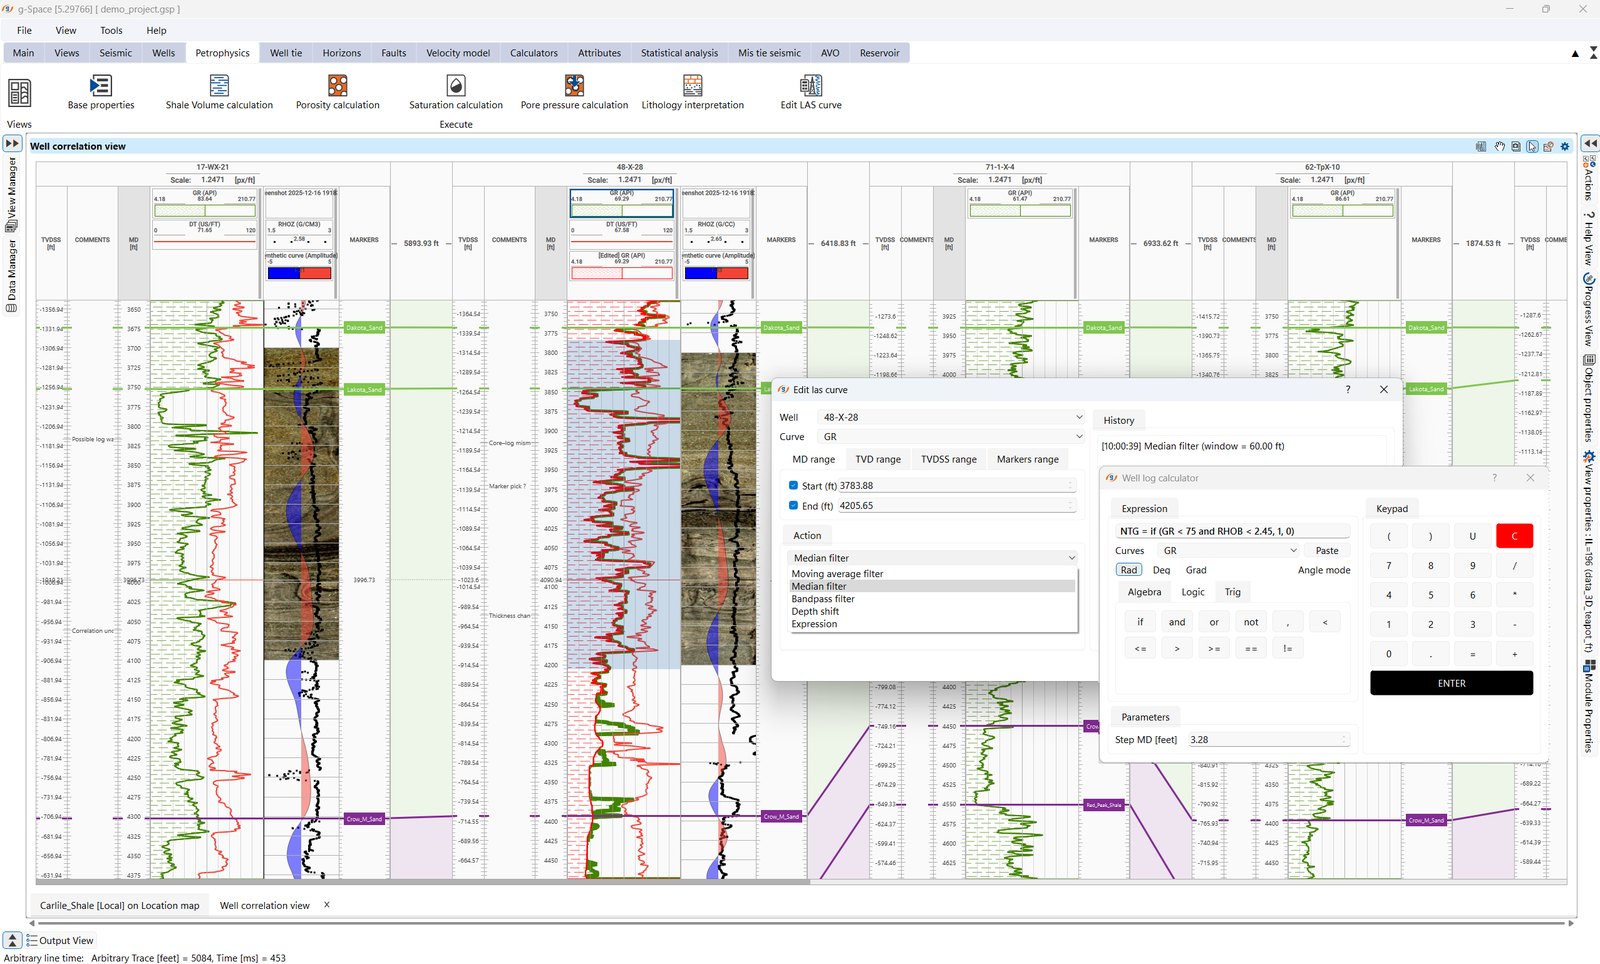This screenshot has width=1600, height=964.
Task: Open Porosity calculation tool
Action: pos(338,92)
